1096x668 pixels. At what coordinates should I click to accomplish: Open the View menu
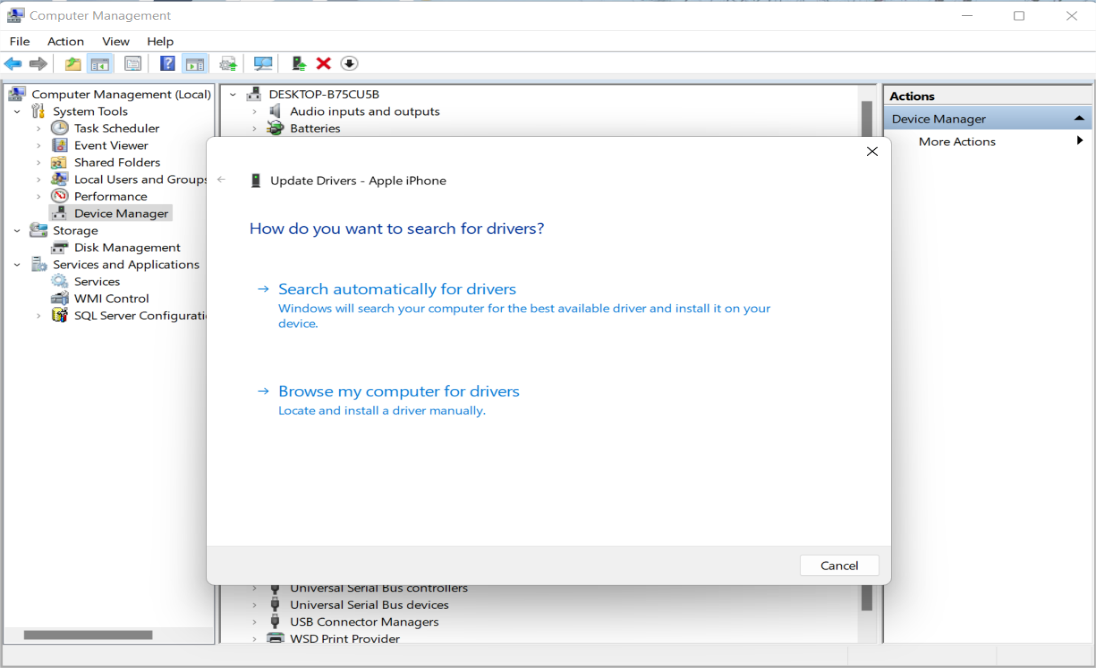click(116, 41)
